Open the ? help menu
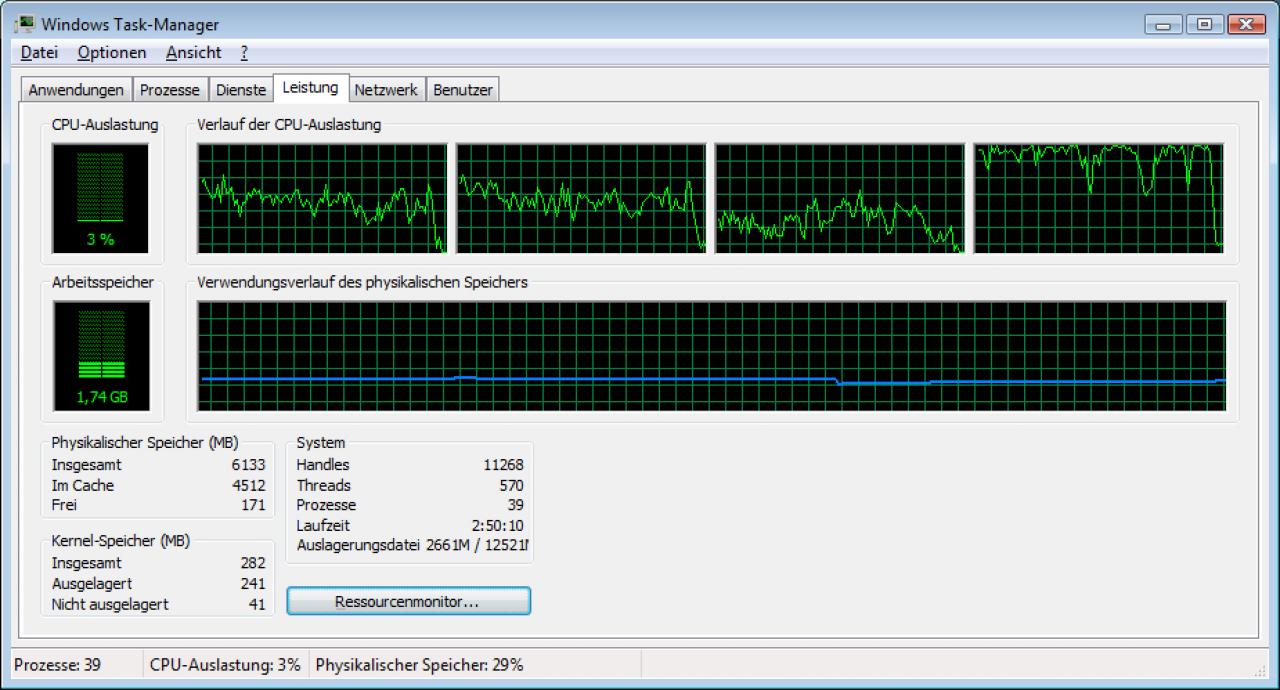Viewport: 1280px width, 690px height. [244, 53]
